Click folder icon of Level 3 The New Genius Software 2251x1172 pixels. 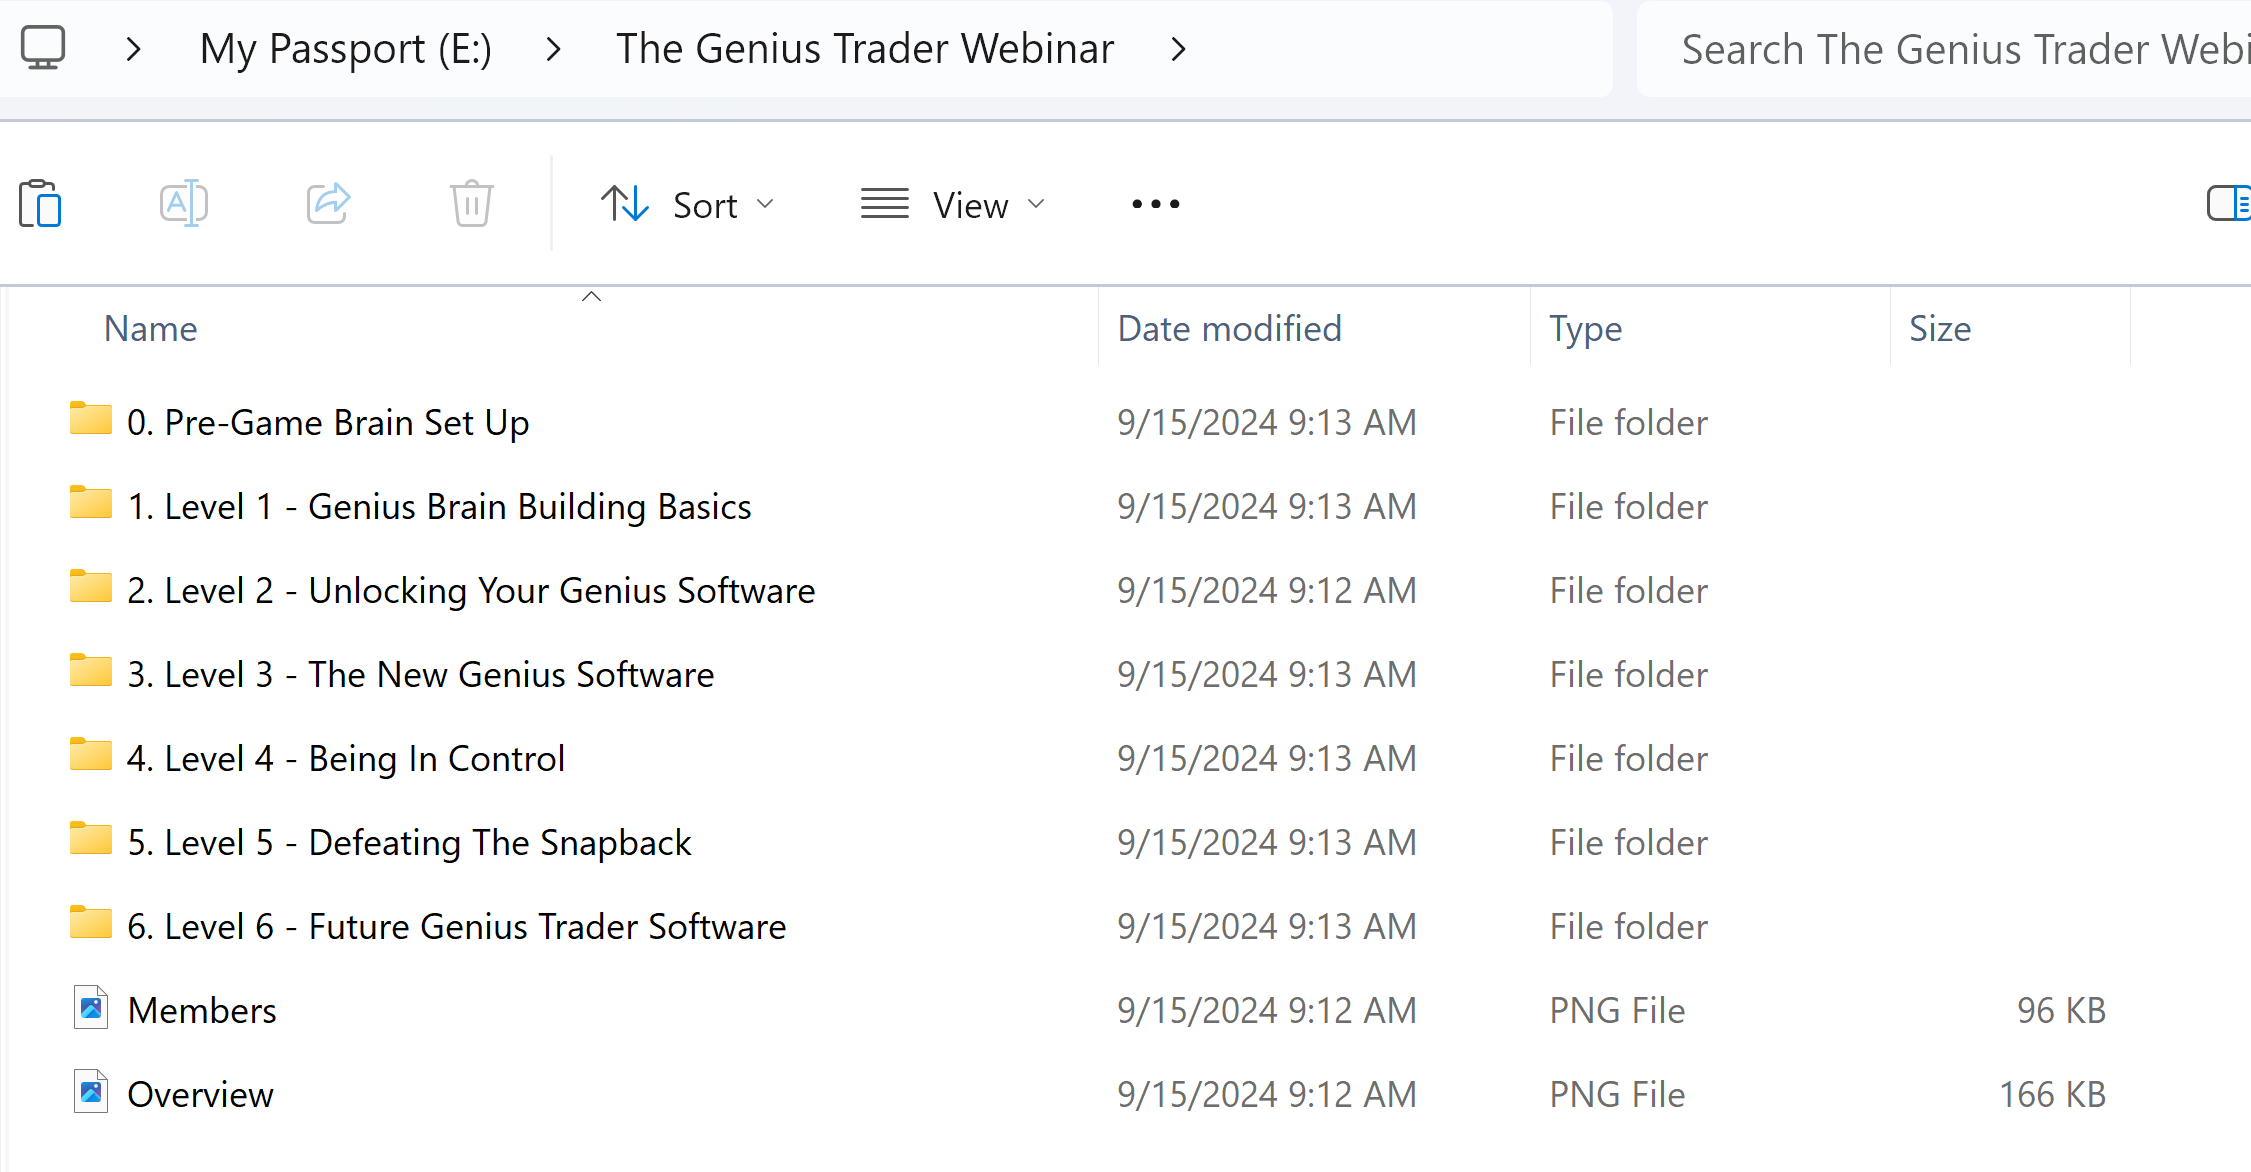(91, 671)
